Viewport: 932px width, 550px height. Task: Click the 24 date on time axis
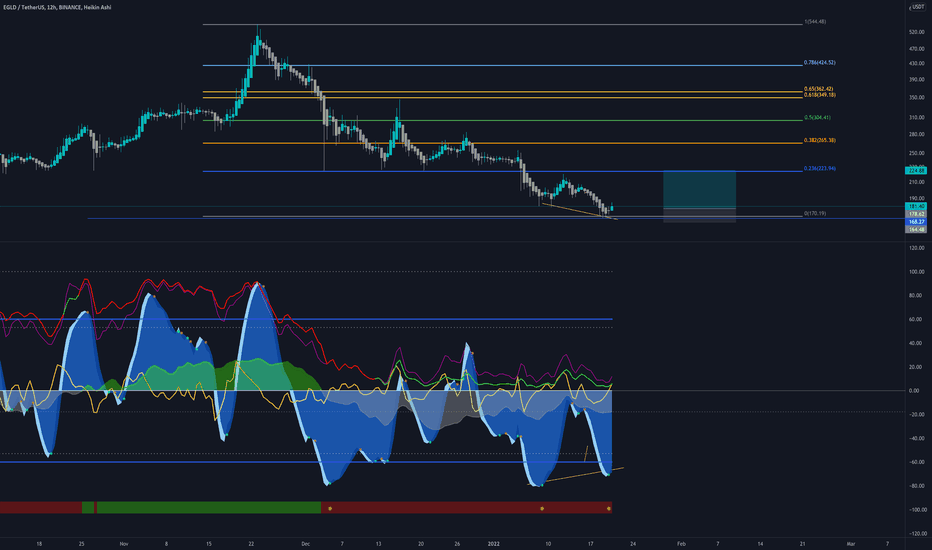point(633,543)
